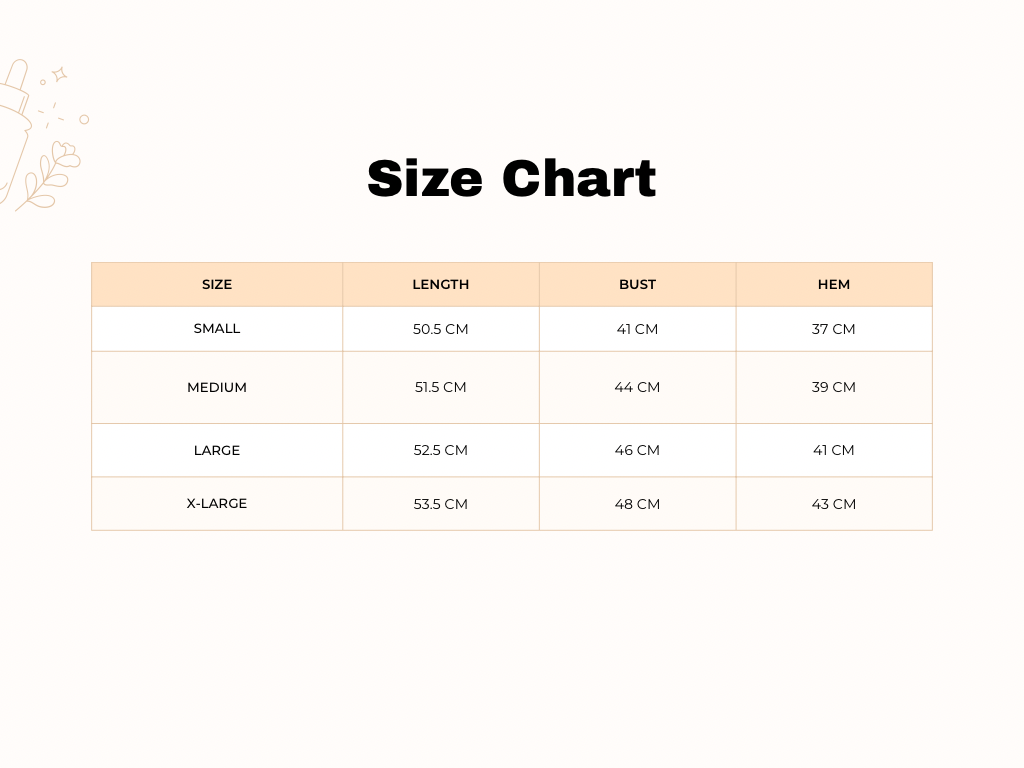
Task: Select the 53.5 CM length cell
Action: point(441,504)
